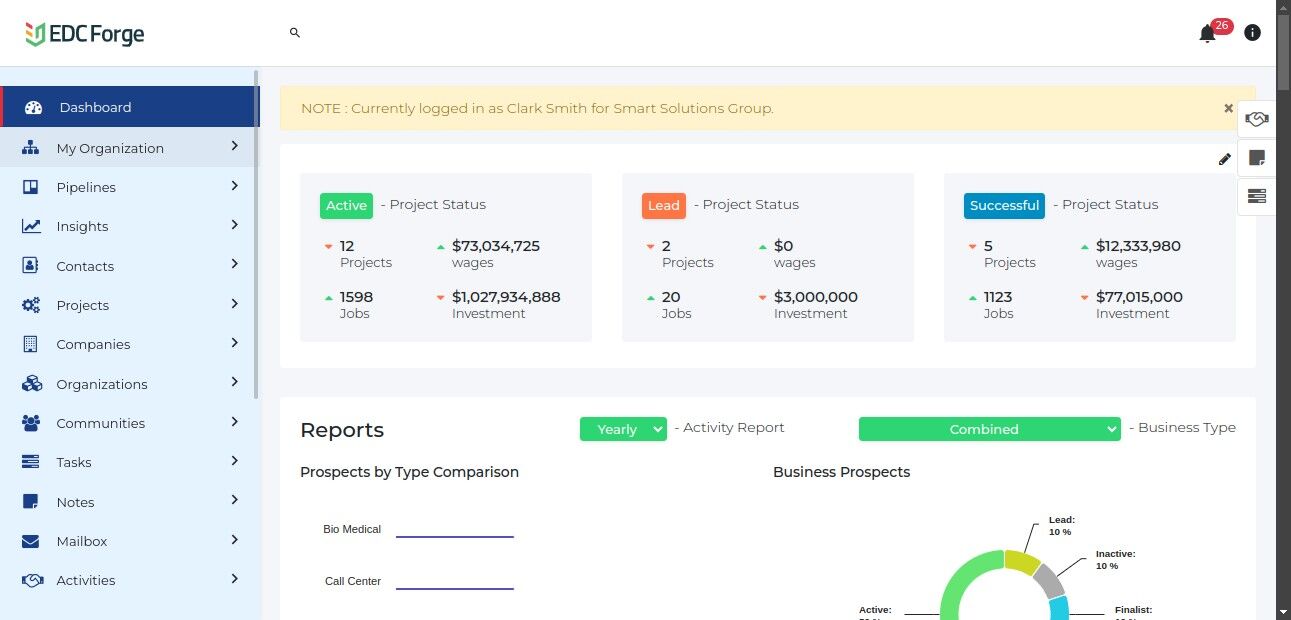Click the Dashboard gauge icon

pyautogui.click(x=33, y=108)
